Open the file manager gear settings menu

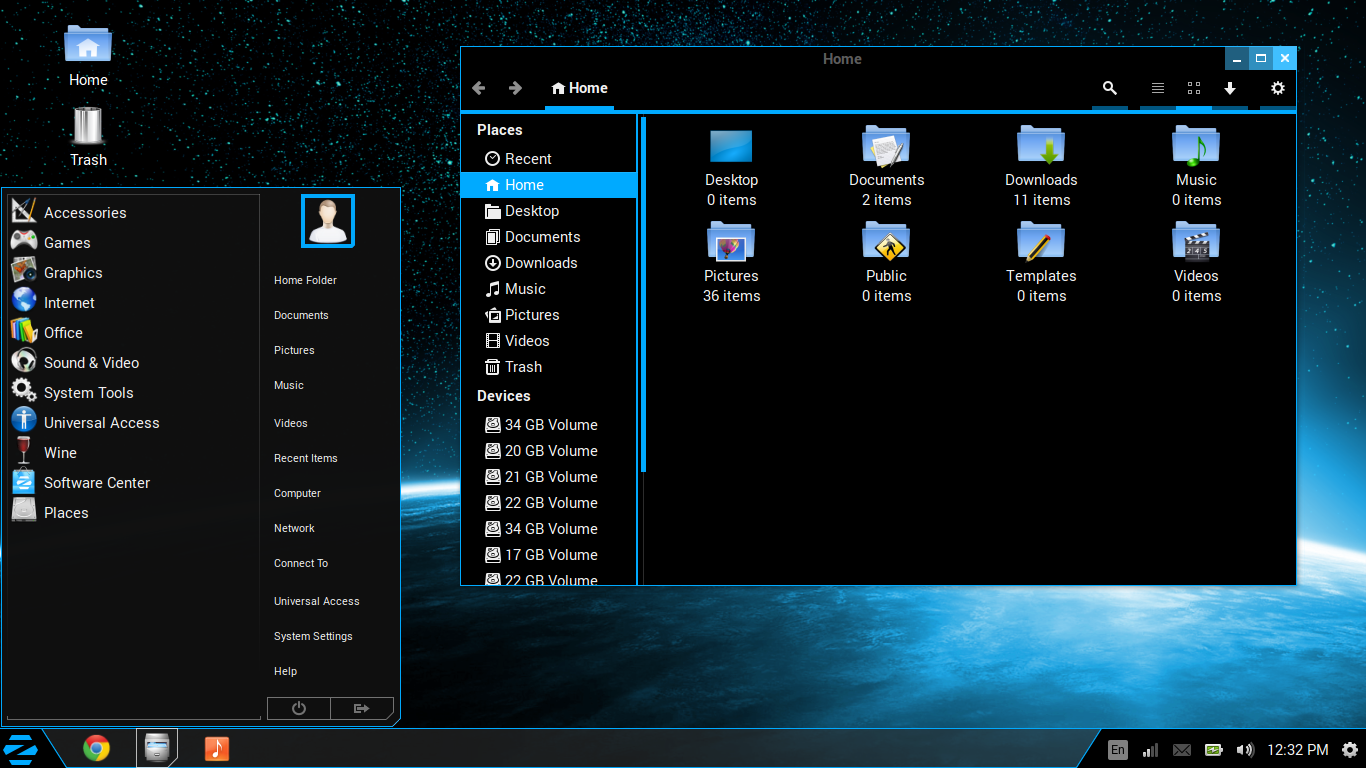(x=1277, y=89)
